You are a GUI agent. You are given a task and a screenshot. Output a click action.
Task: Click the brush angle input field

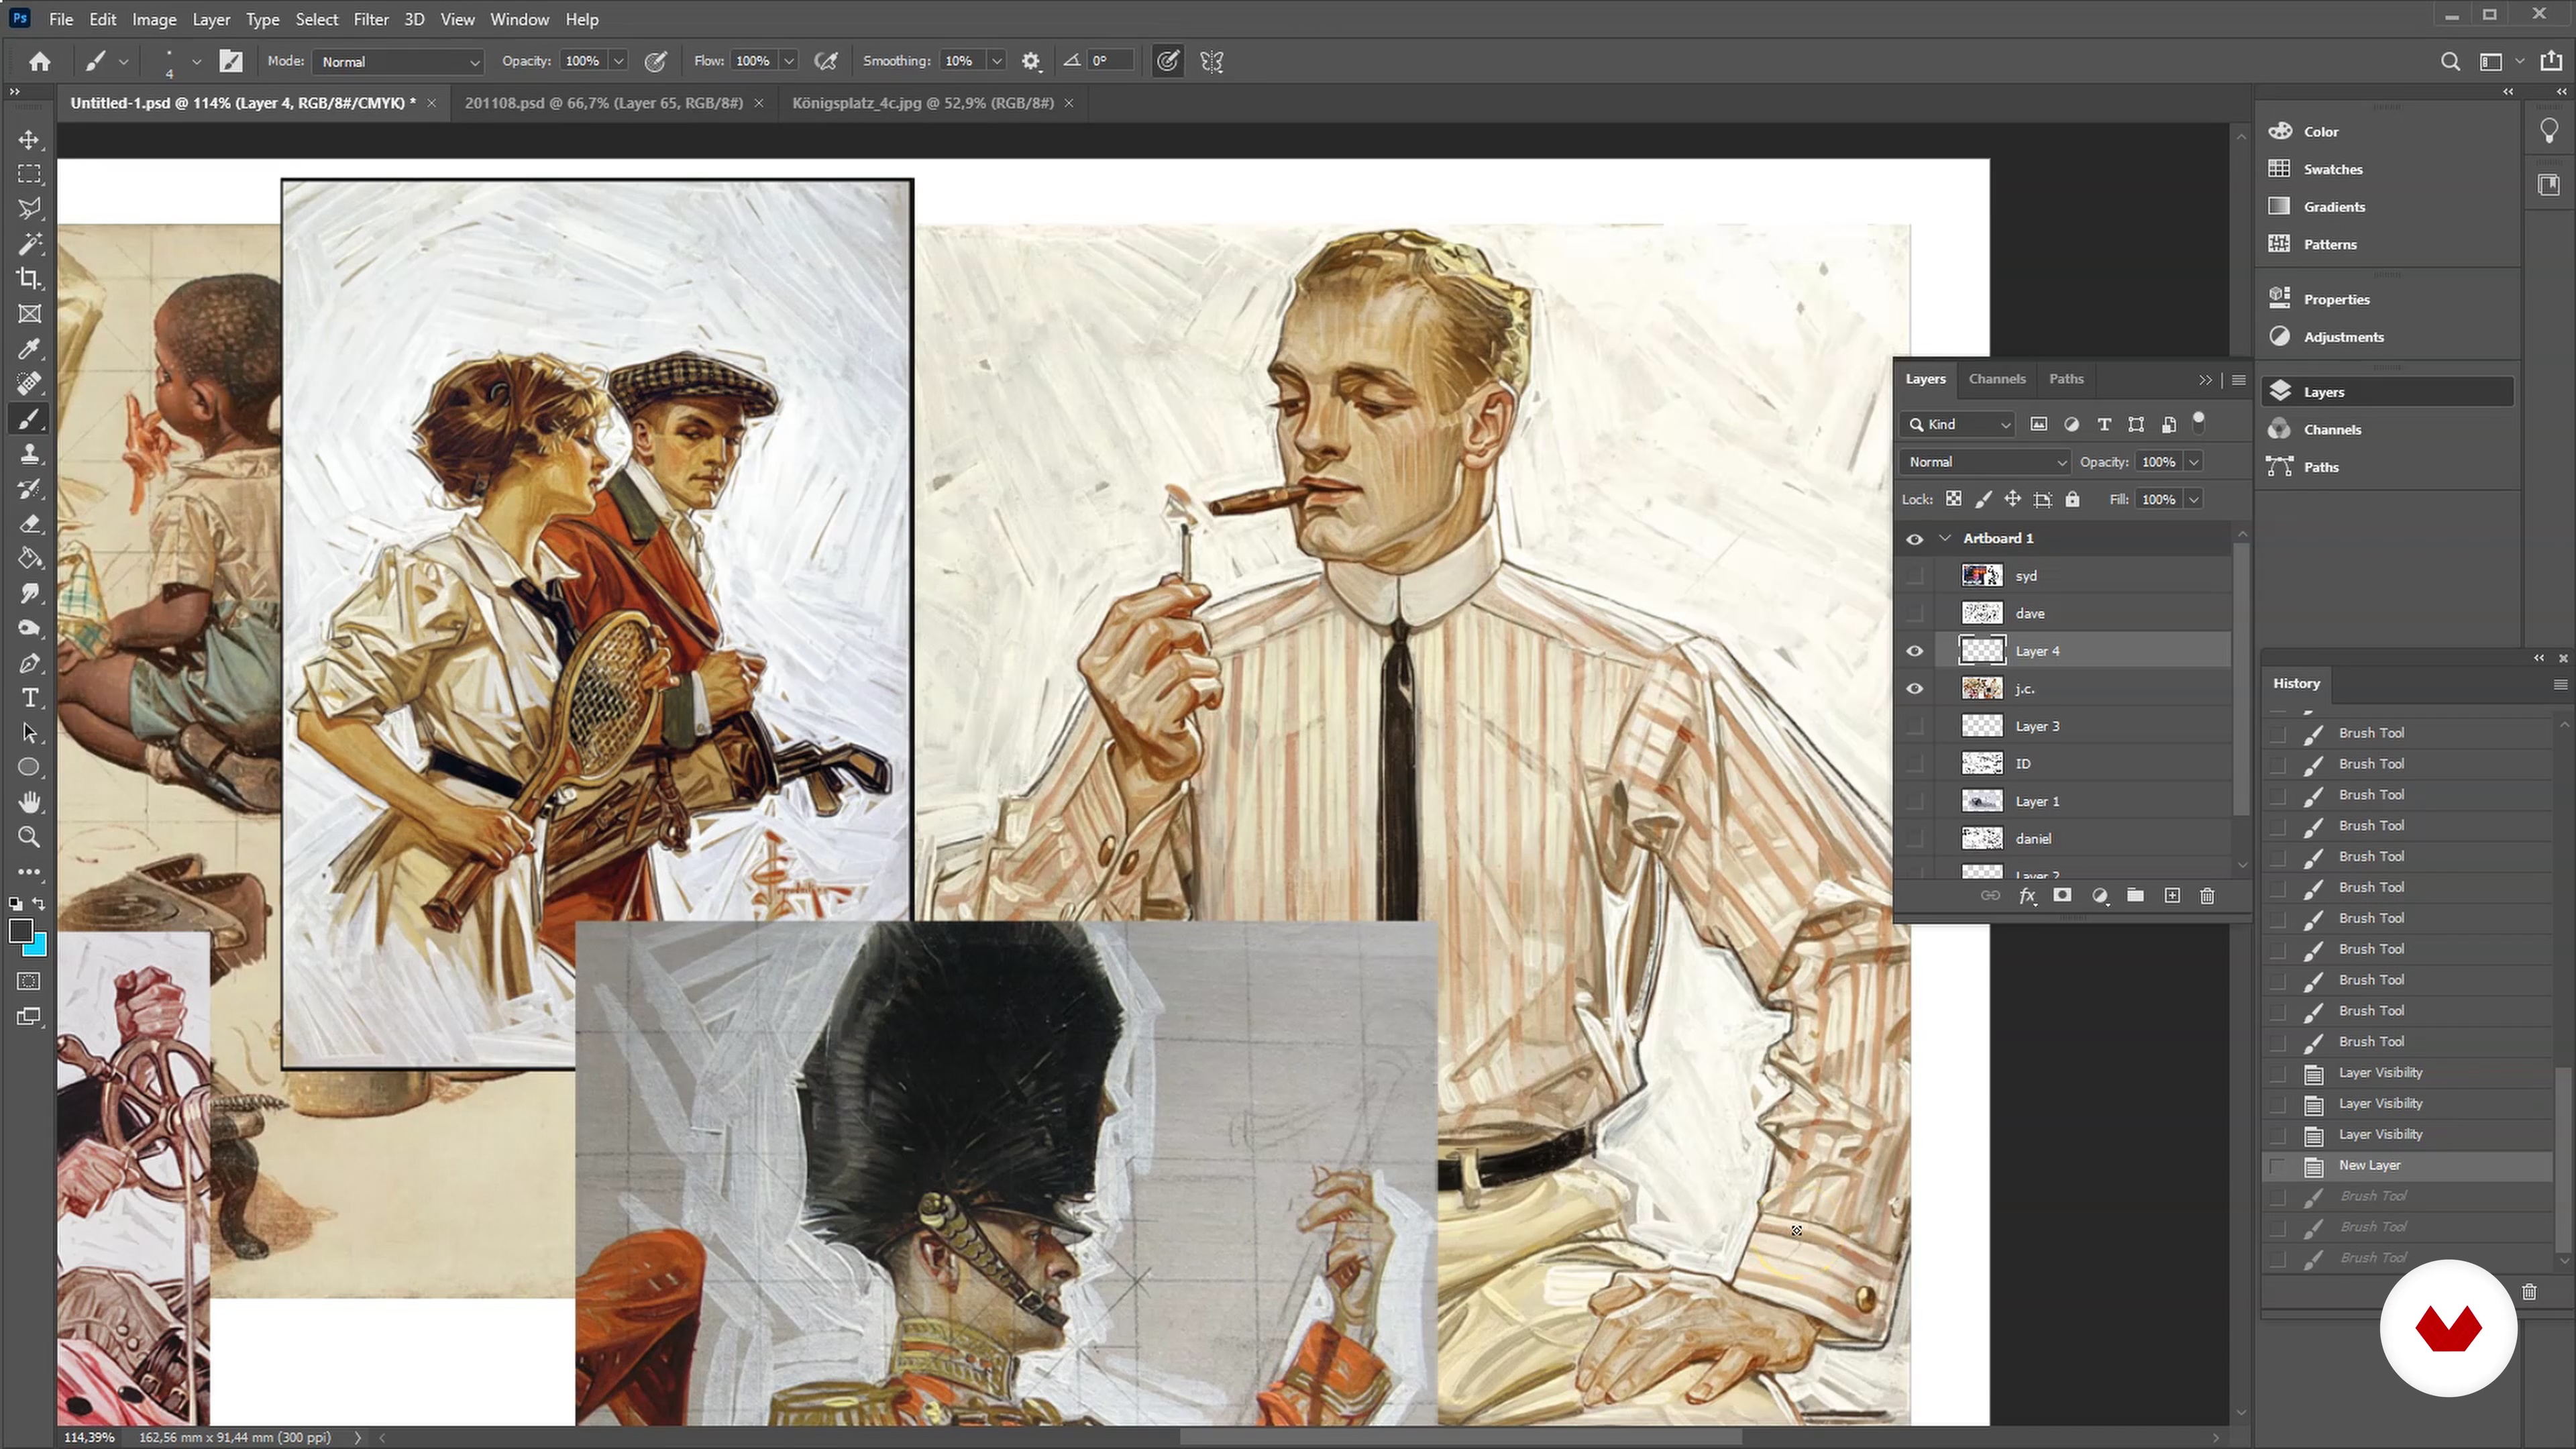point(1109,62)
